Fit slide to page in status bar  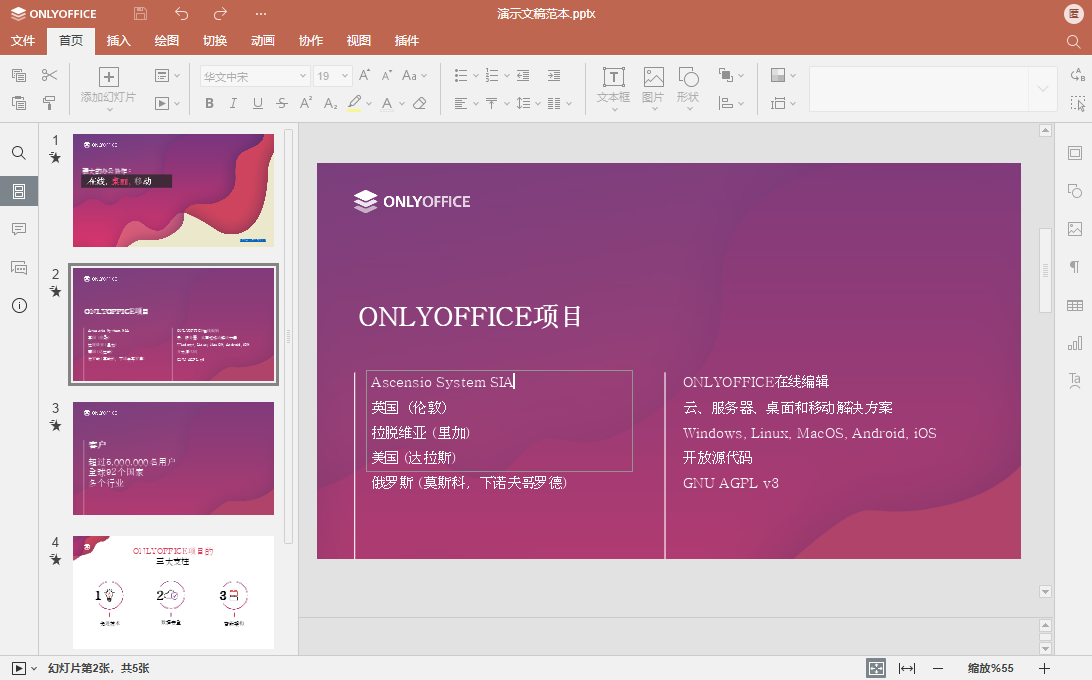(875, 668)
